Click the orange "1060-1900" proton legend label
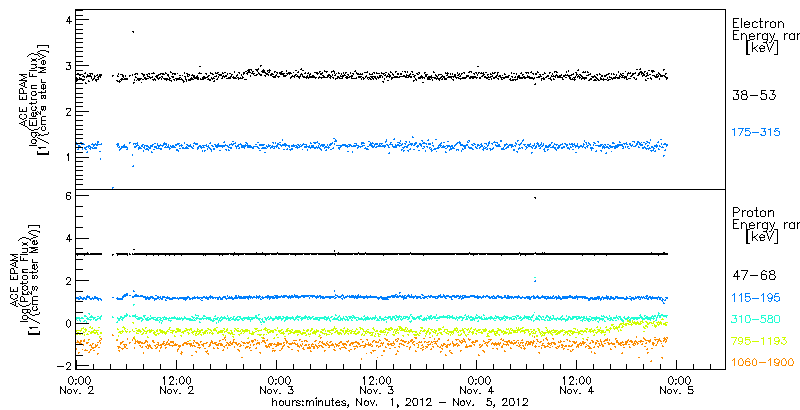Image resolution: width=800 pixels, height=410 pixels. click(763, 363)
